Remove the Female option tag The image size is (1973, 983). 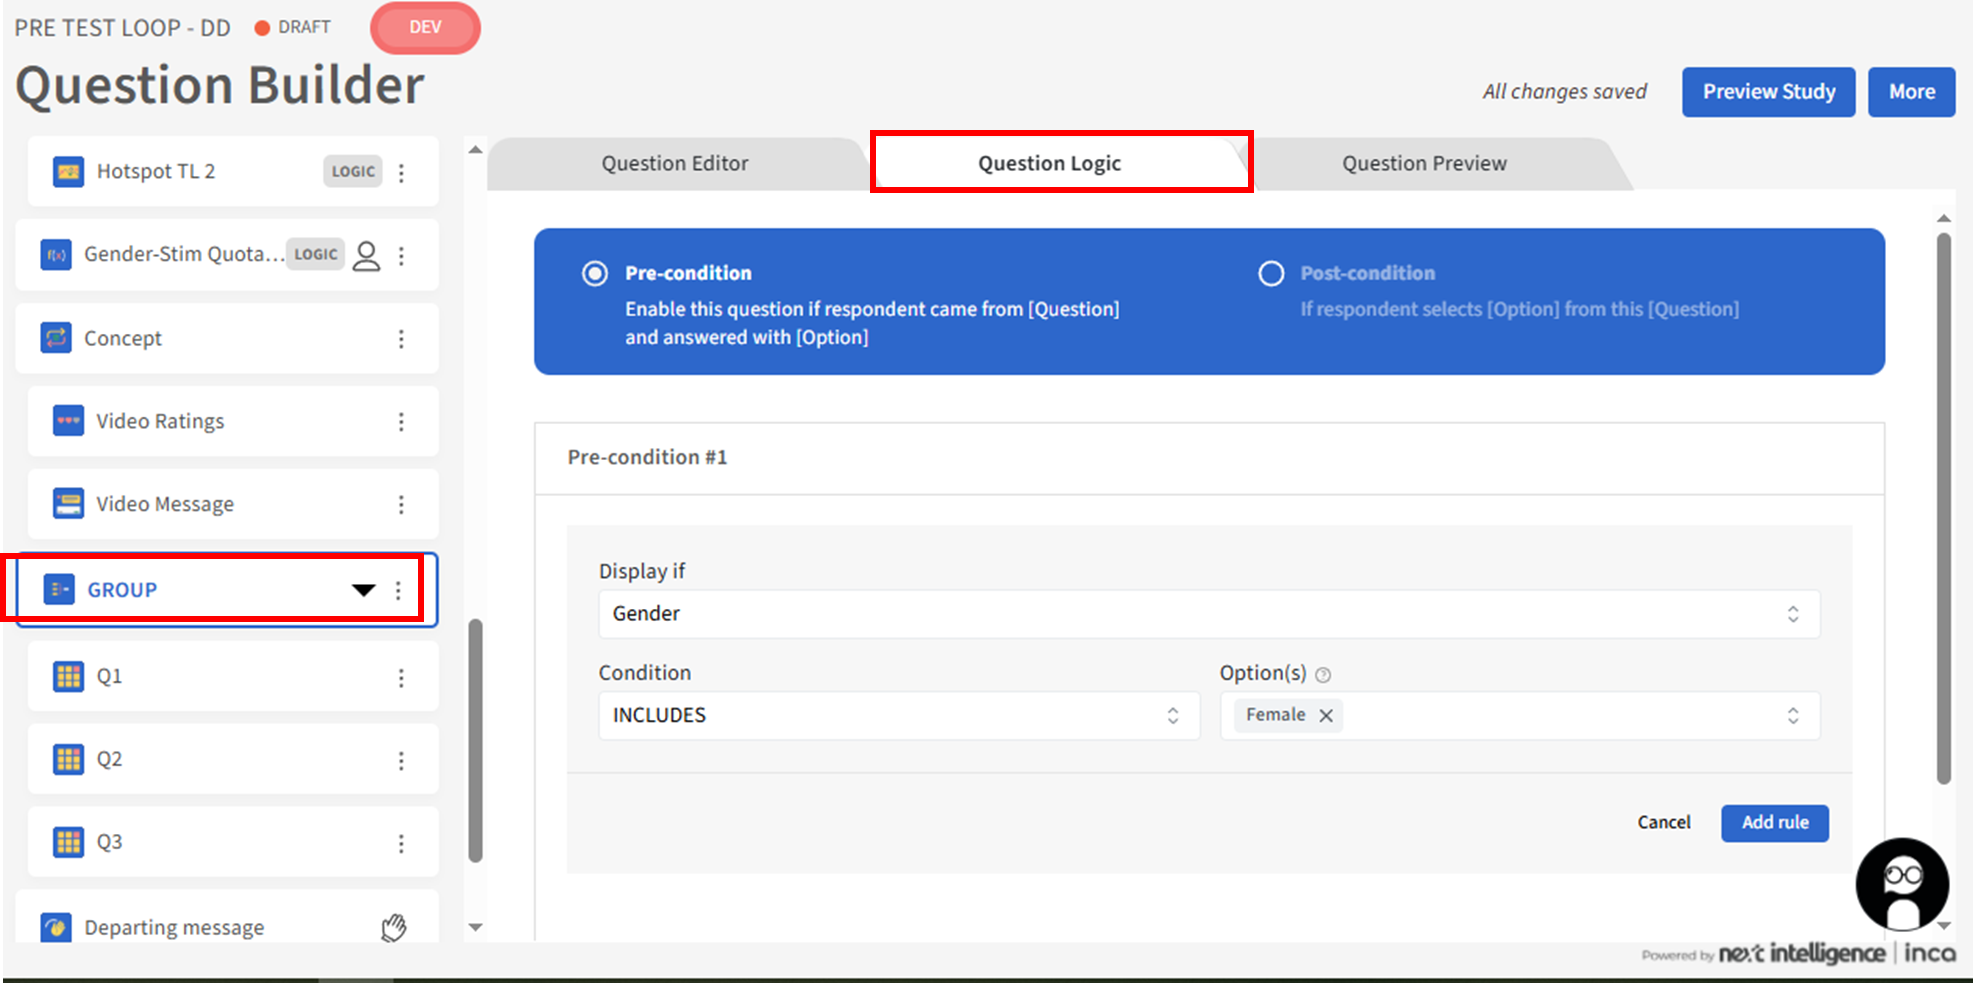tap(1326, 716)
